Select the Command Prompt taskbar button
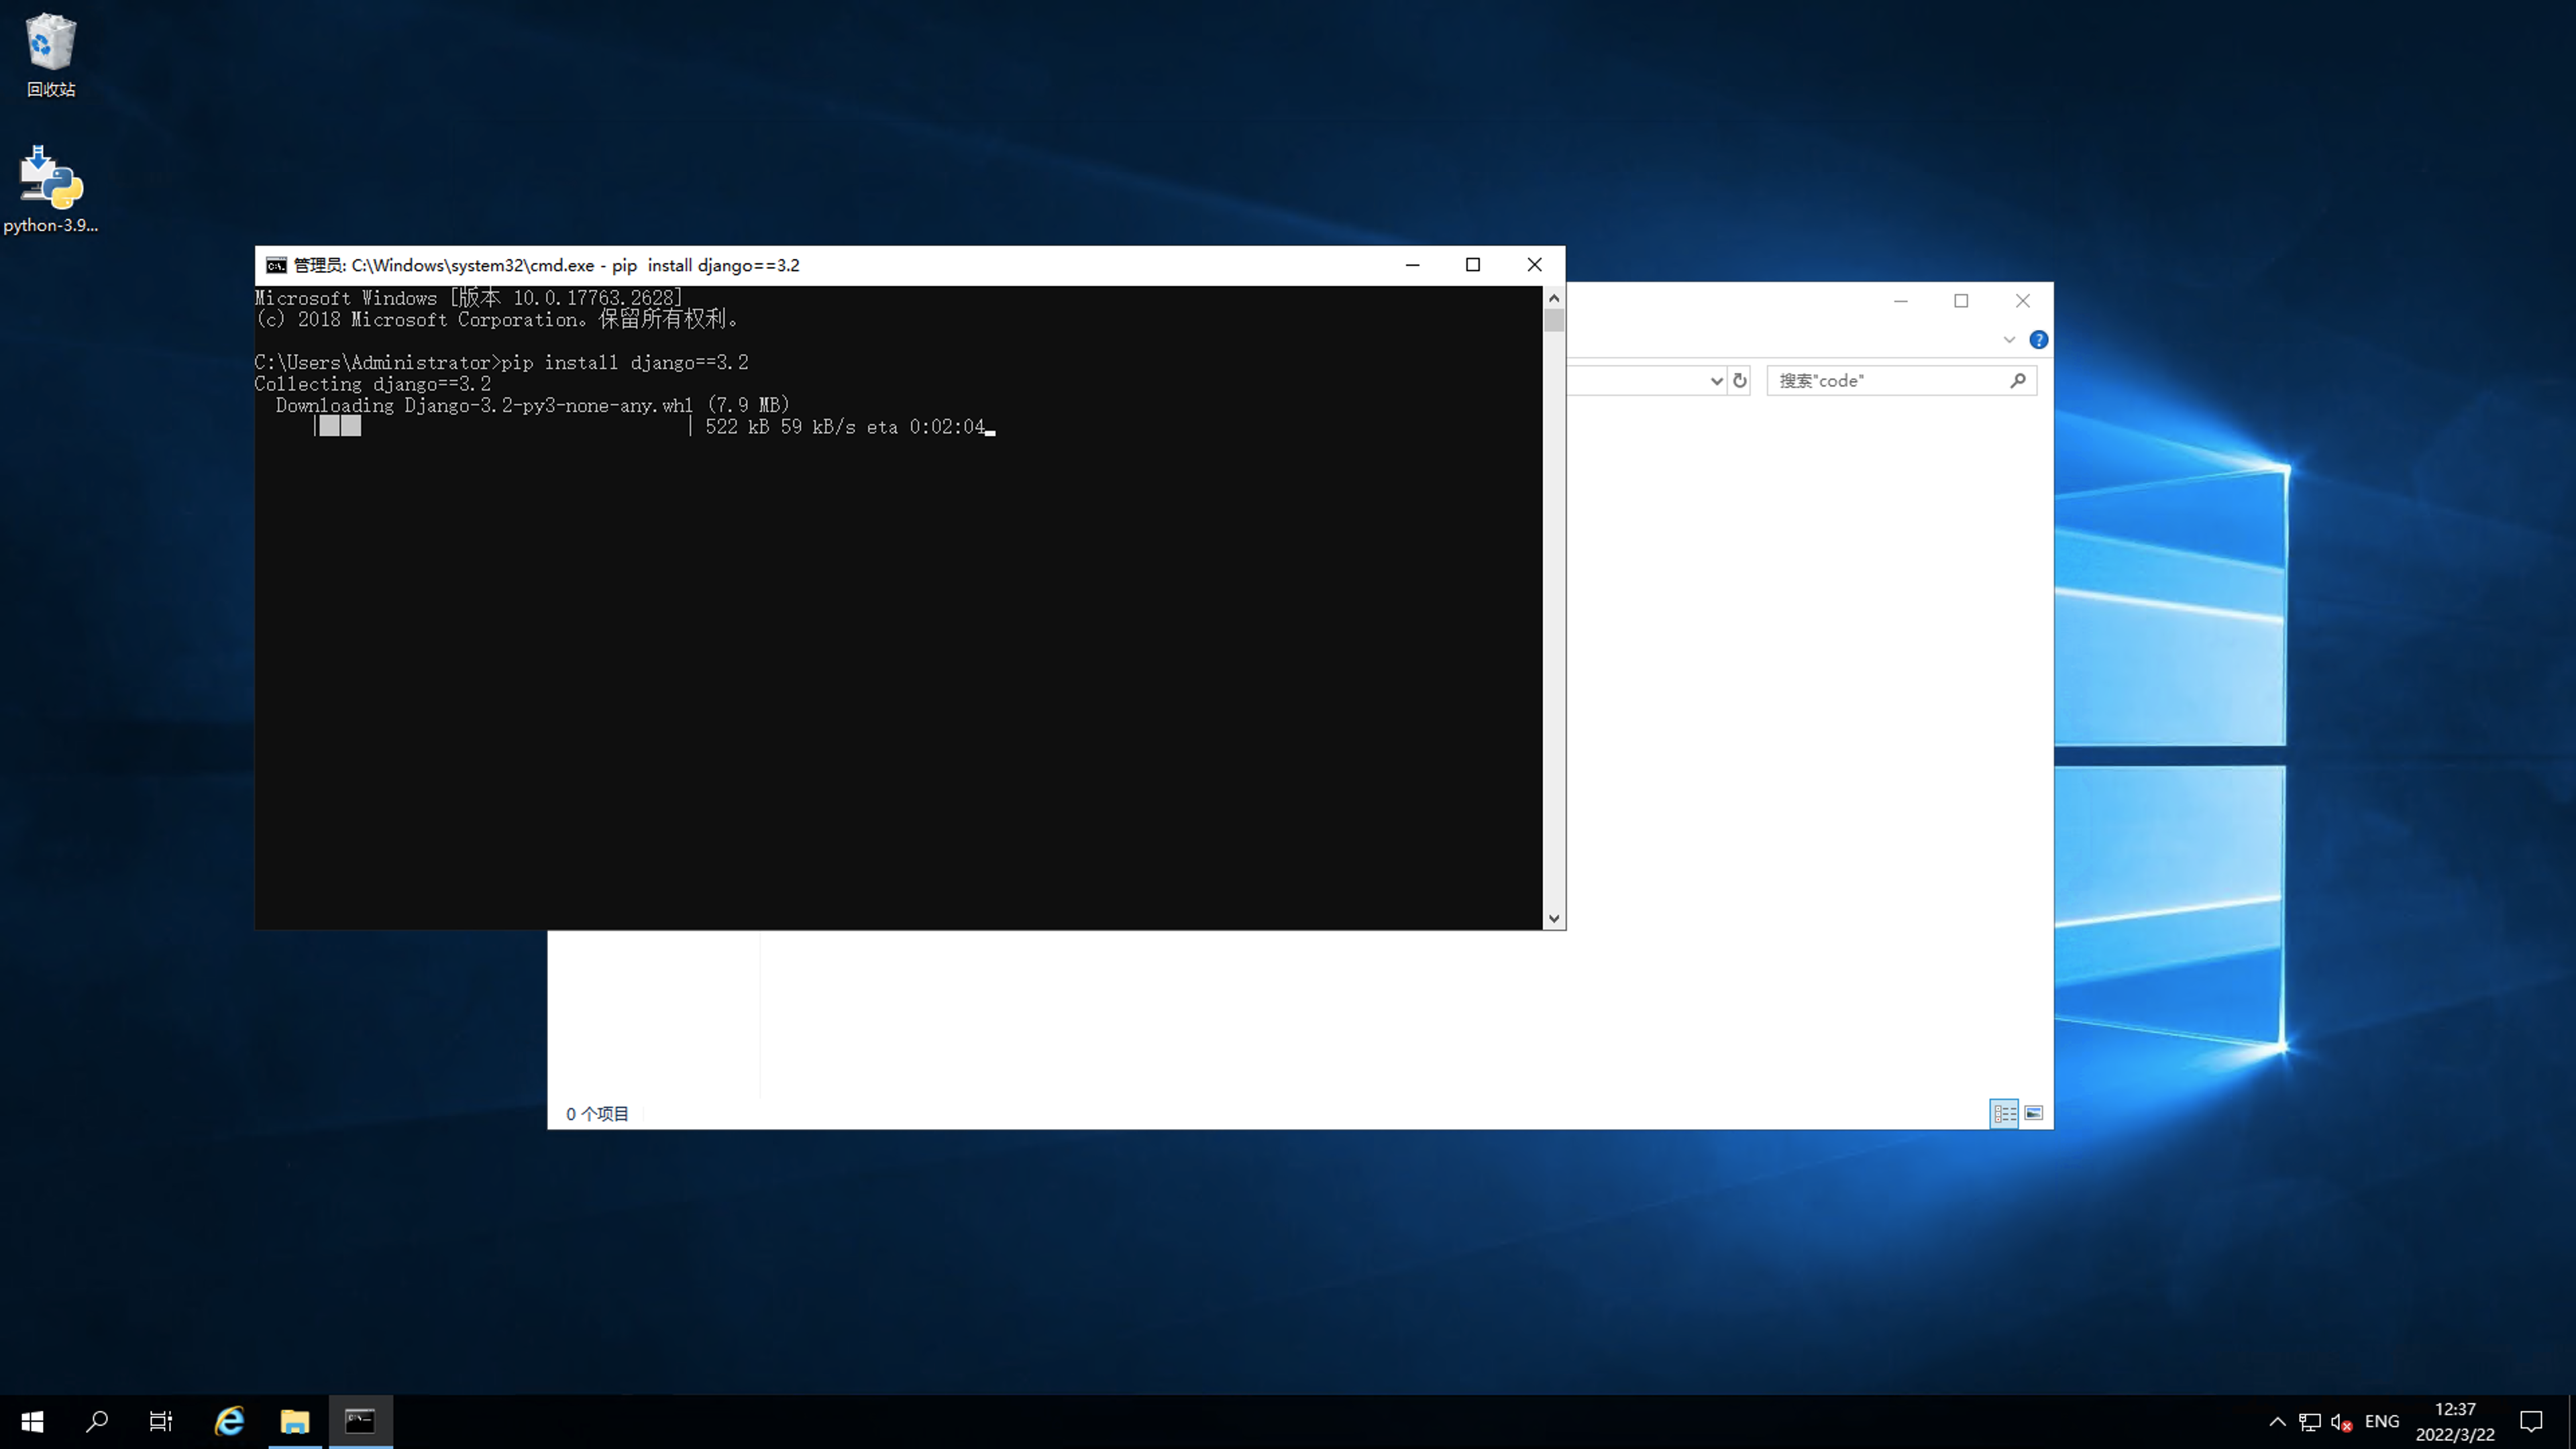The height and width of the screenshot is (1449, 2576). pos(360,1421)
